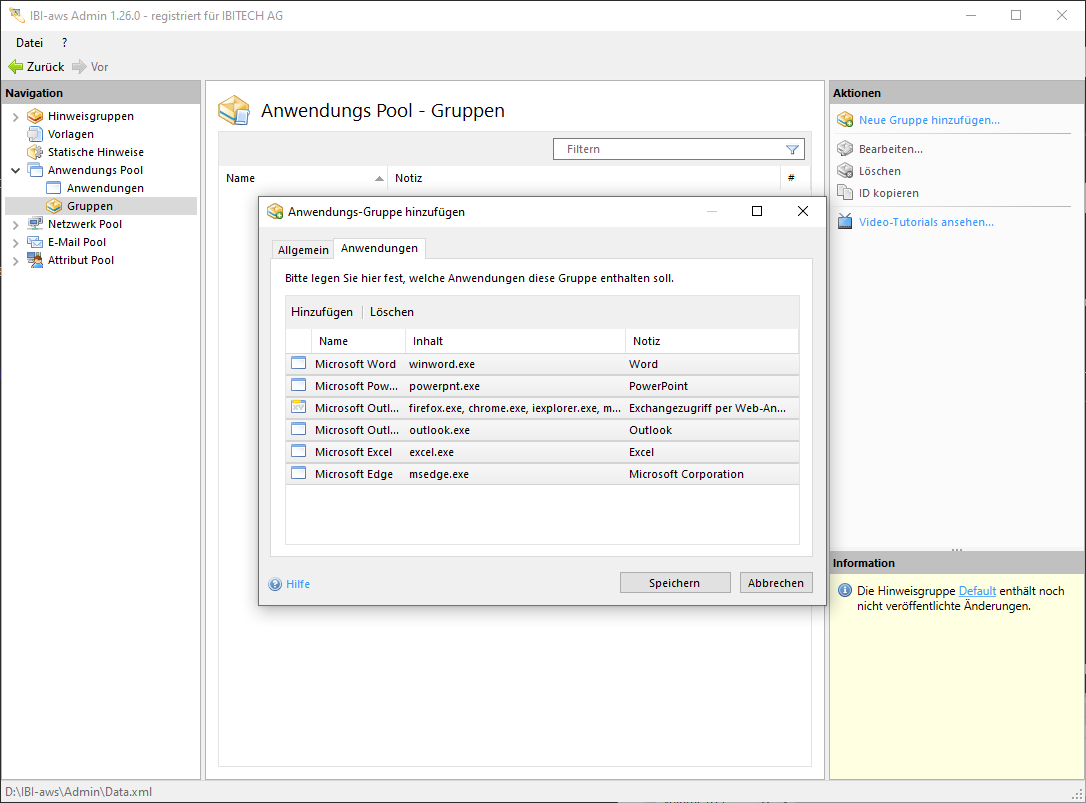This screenshot has height=803, width=1086.
Task: Open the Datei menu
Action: coord(29,43)
